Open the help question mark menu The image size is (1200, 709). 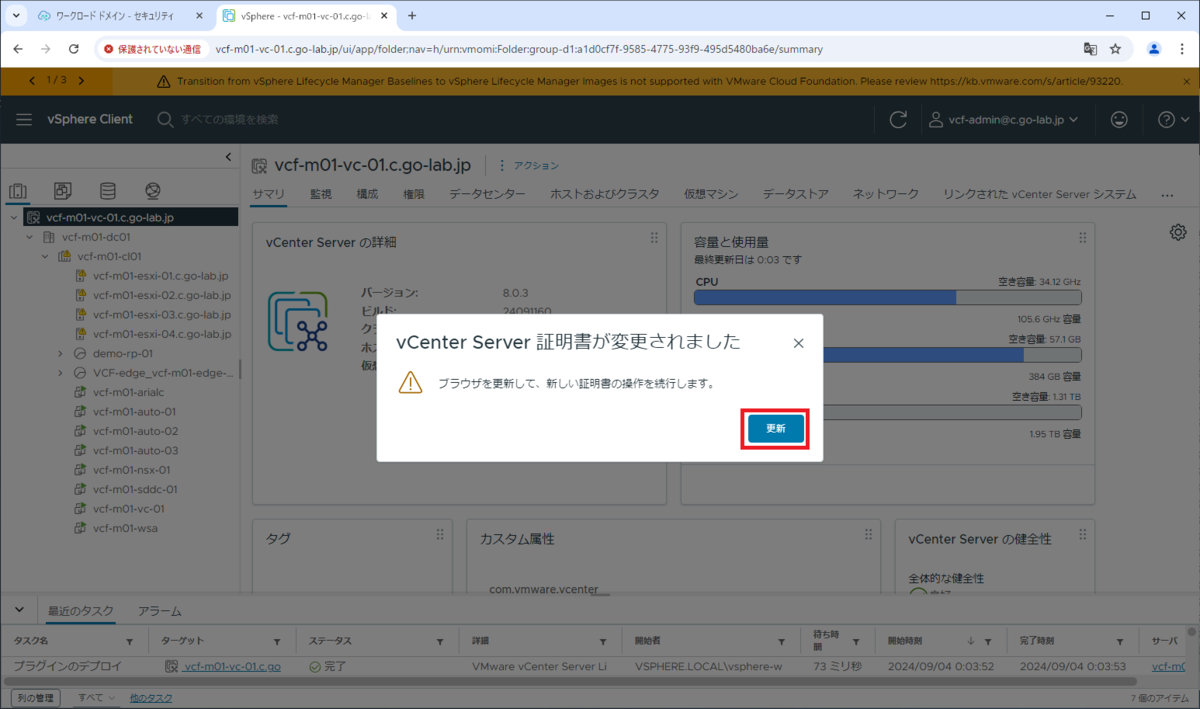pos(1173,119)
